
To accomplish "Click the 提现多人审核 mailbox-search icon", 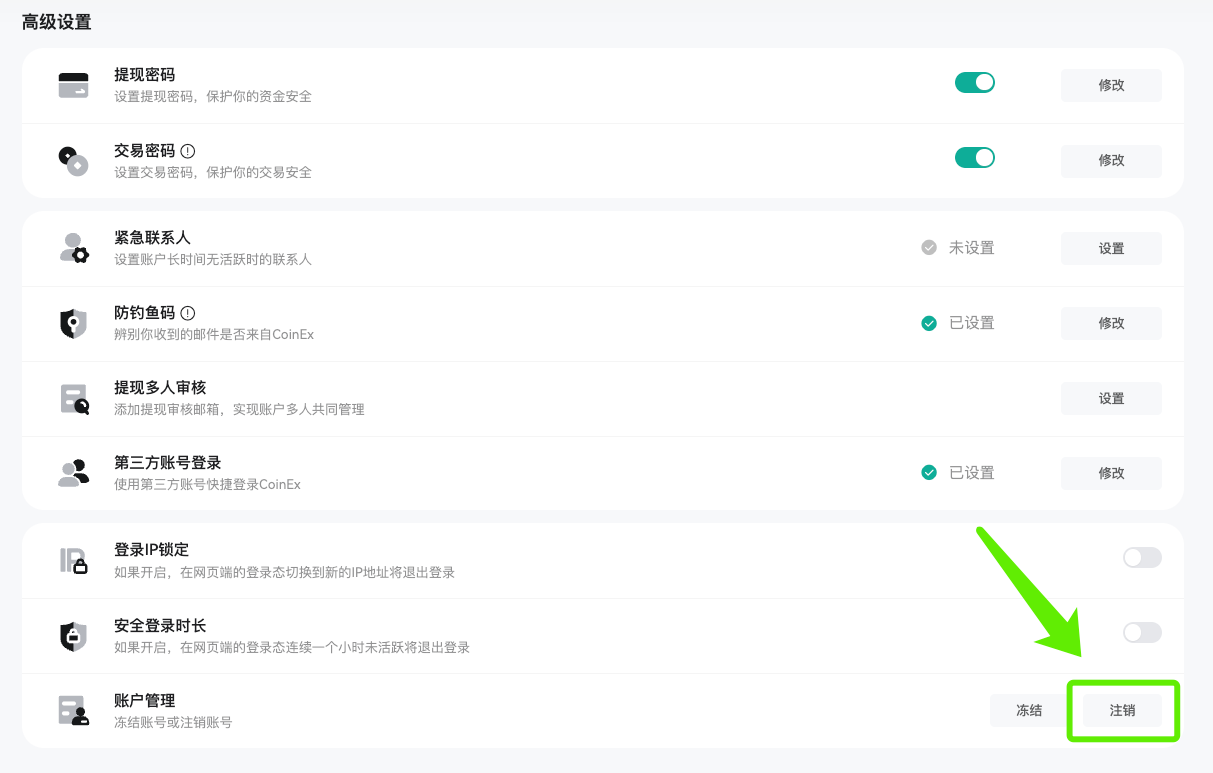I will pos(74,397).
